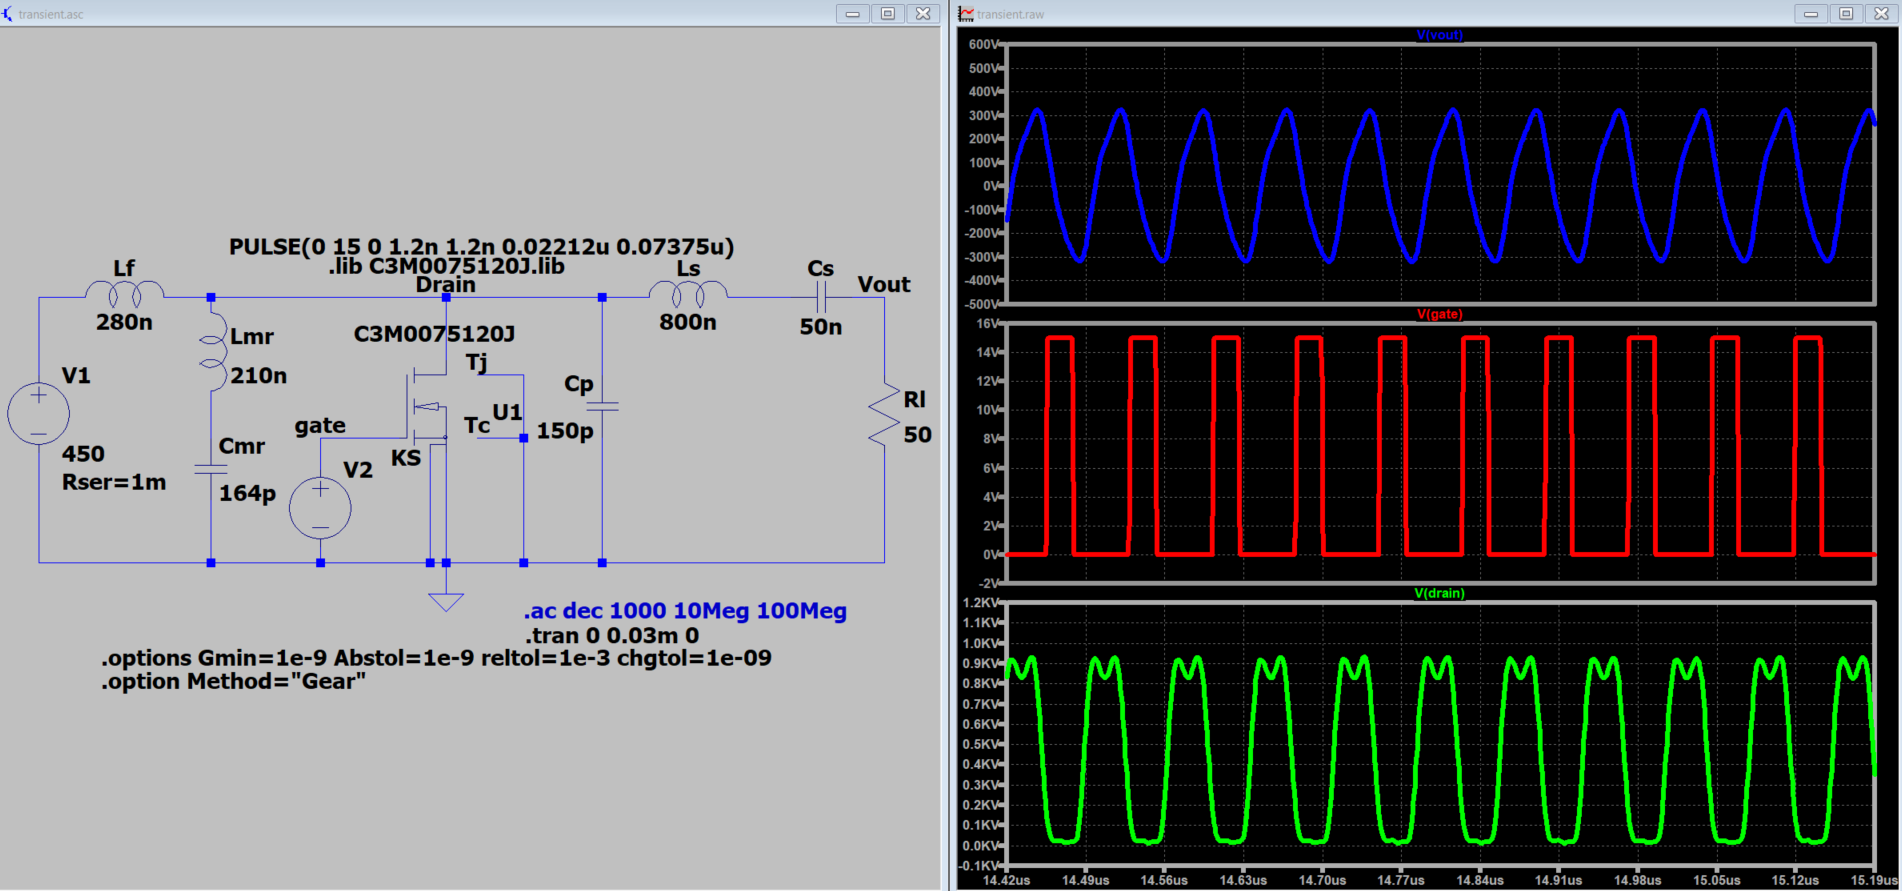Click the 210n inductor value
Viewport: 1902px width, 891px height.
pyautogui.click(x=258, y=376)
